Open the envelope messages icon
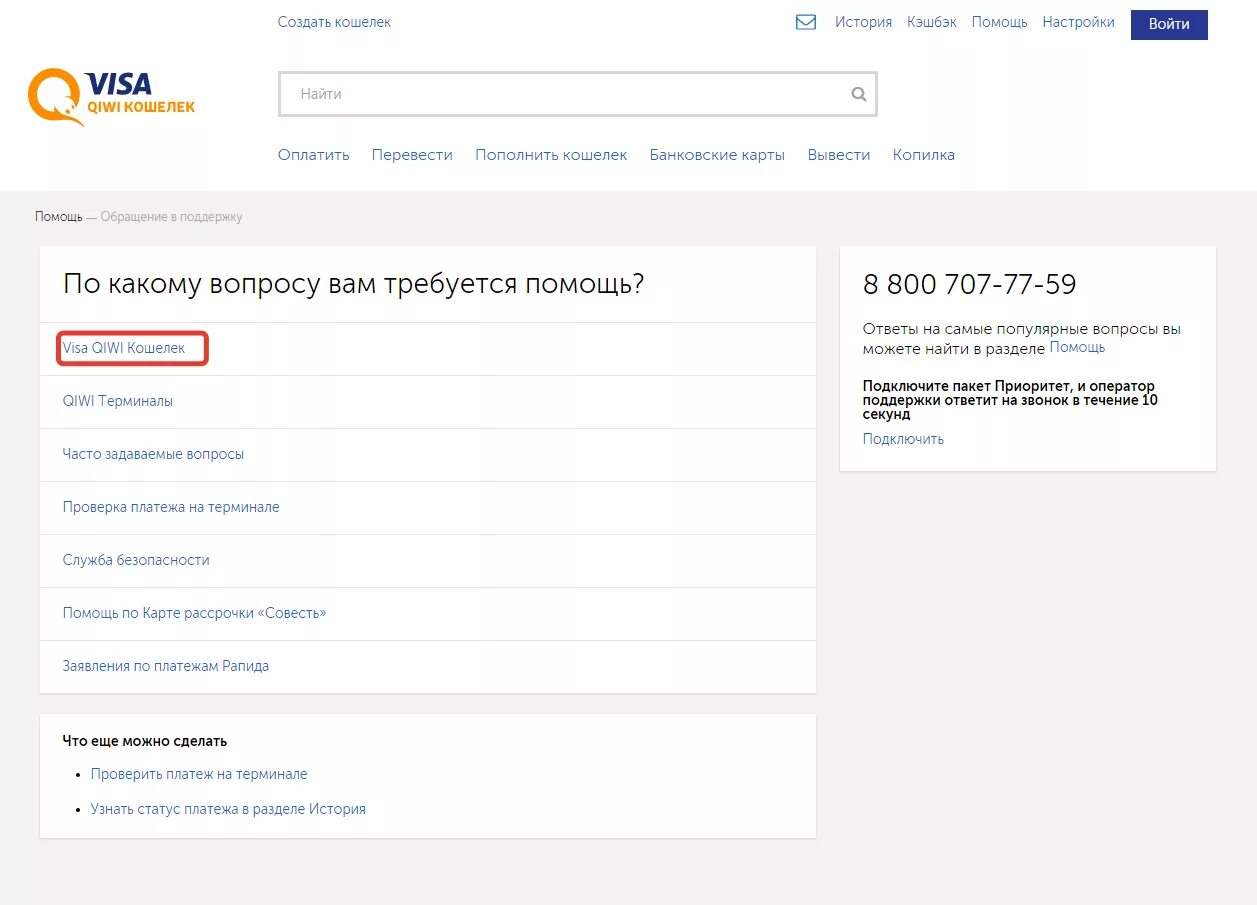Screen dimensions: 1257x905 (806, 22)
